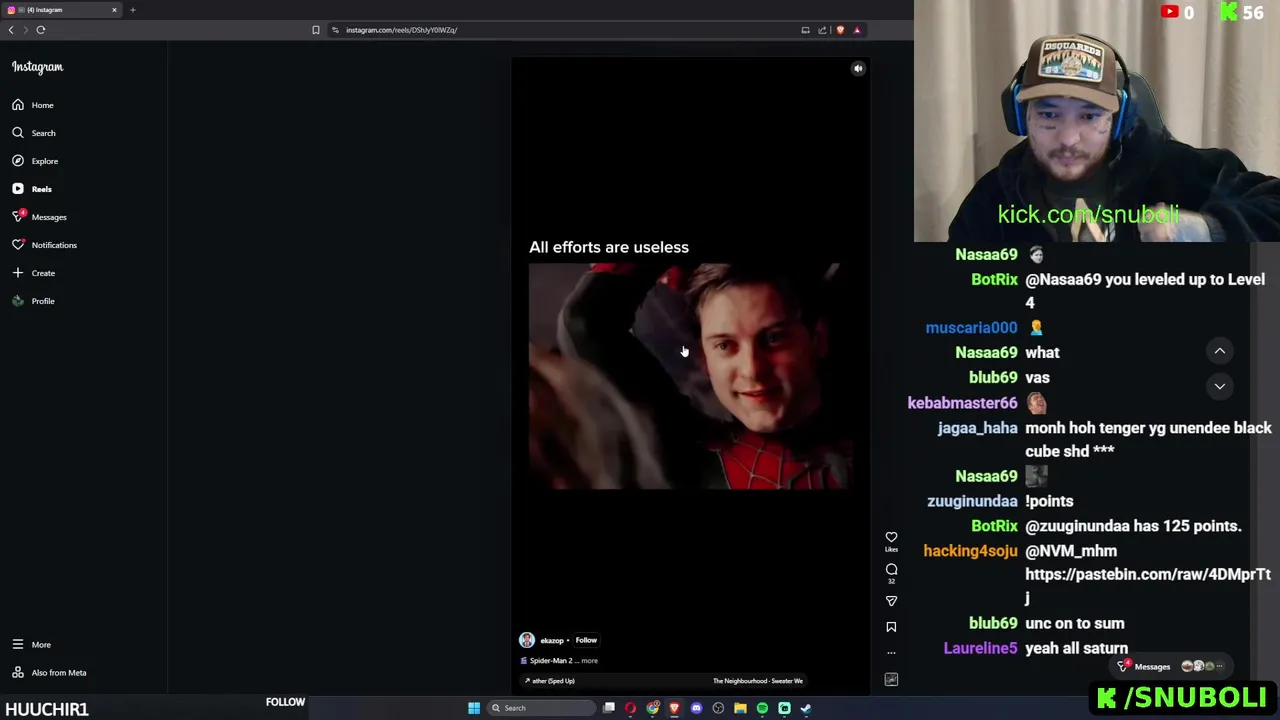Click the Instagram logo
The height and width of the screenshot is (720, 1280).
coord(37,67)
